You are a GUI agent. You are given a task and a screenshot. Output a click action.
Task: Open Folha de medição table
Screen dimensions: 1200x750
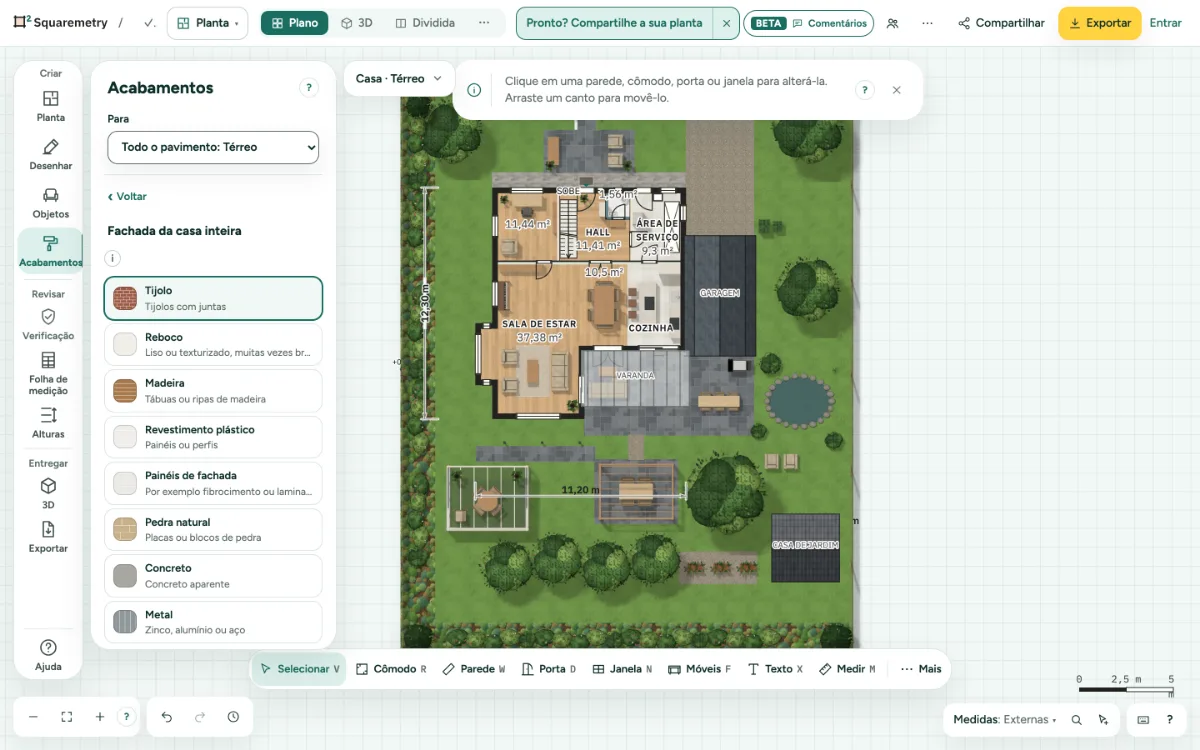(48, 372)
